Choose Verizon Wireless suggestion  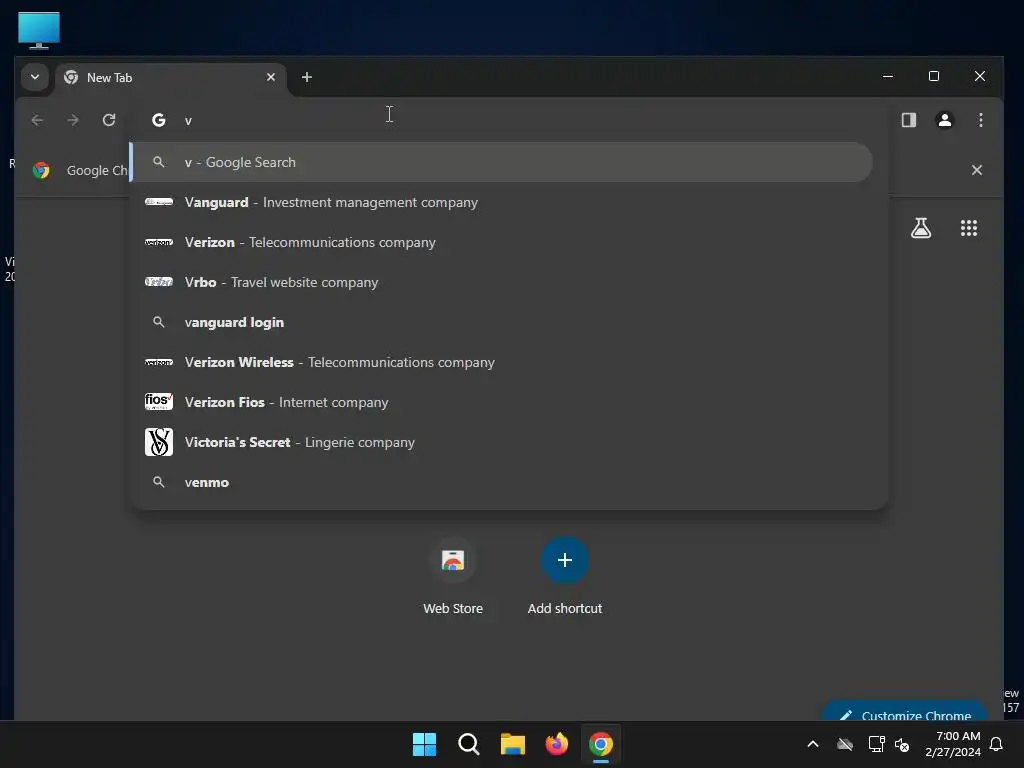click(502, 362)
